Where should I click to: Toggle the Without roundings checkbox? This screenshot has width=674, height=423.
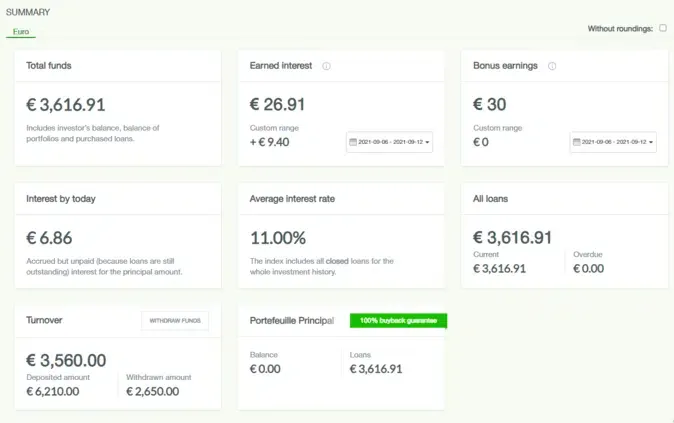pos(663,28)
